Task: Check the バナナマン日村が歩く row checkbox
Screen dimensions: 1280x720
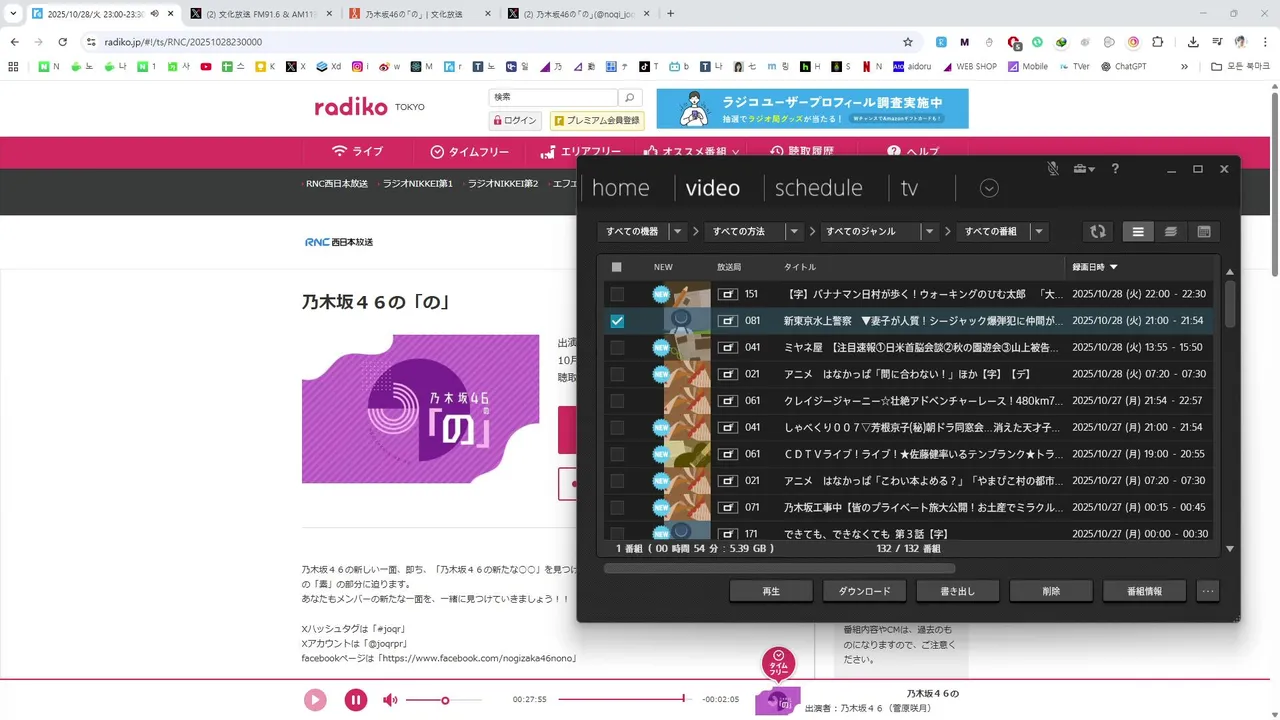Action: [x=617, y=294]
